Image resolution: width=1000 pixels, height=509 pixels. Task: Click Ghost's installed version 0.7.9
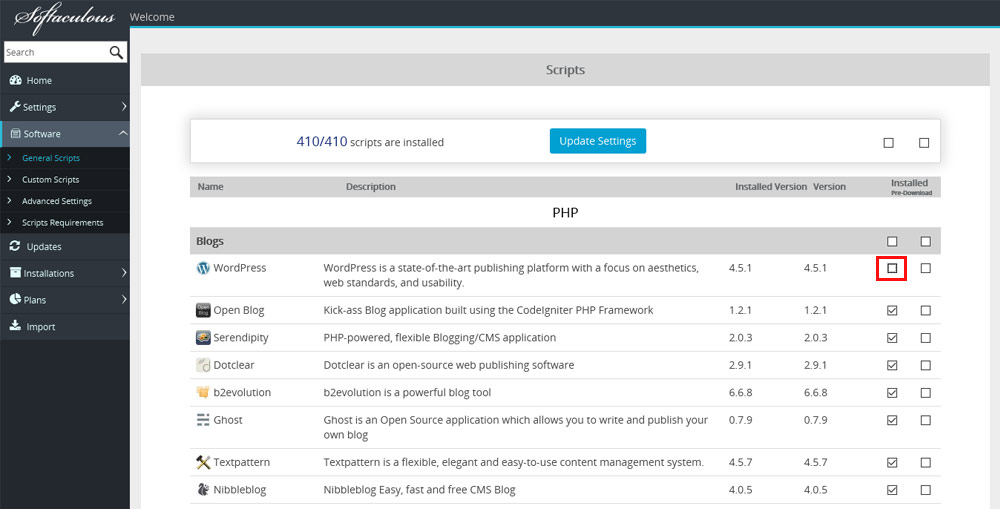pyautogui.click(x=740, y=420)
